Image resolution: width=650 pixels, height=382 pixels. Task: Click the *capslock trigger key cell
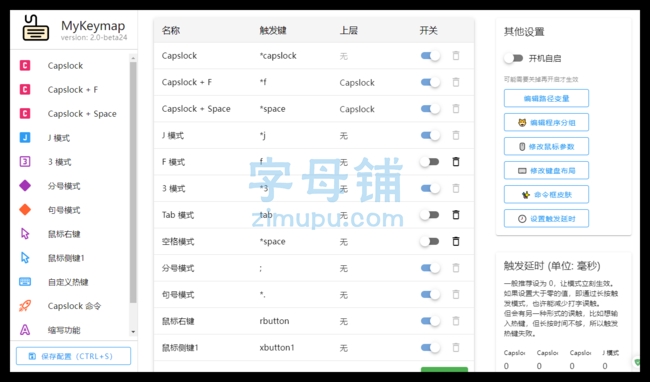point(278,56)
